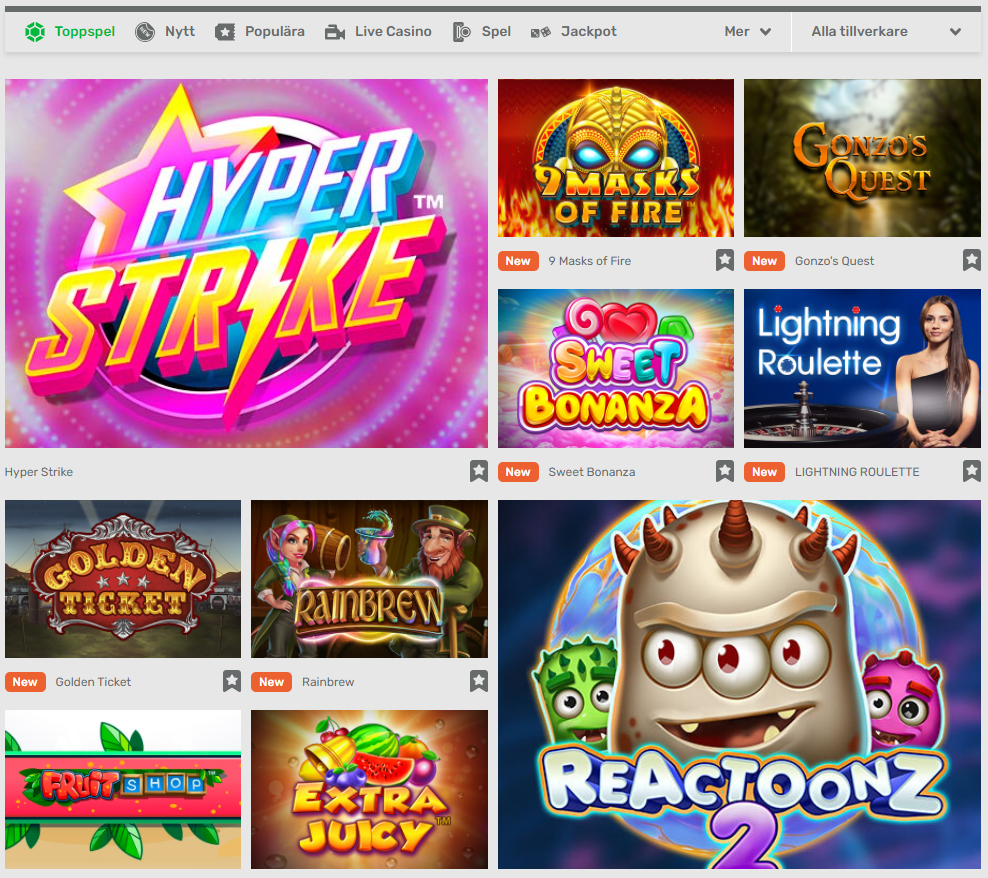Open the Nytt tab
988x878 pixels.
click(x=165, y=32)
